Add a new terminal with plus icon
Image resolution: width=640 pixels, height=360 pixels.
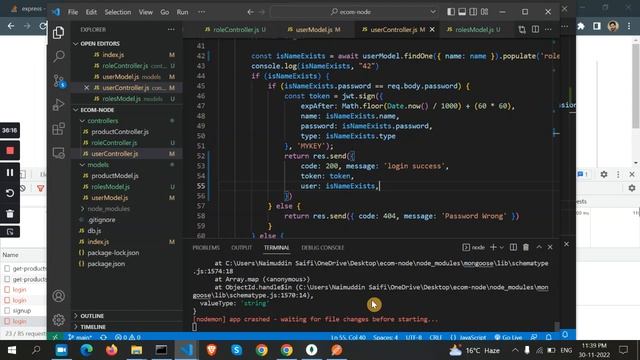pyautogui.click(x=493, y=247)
